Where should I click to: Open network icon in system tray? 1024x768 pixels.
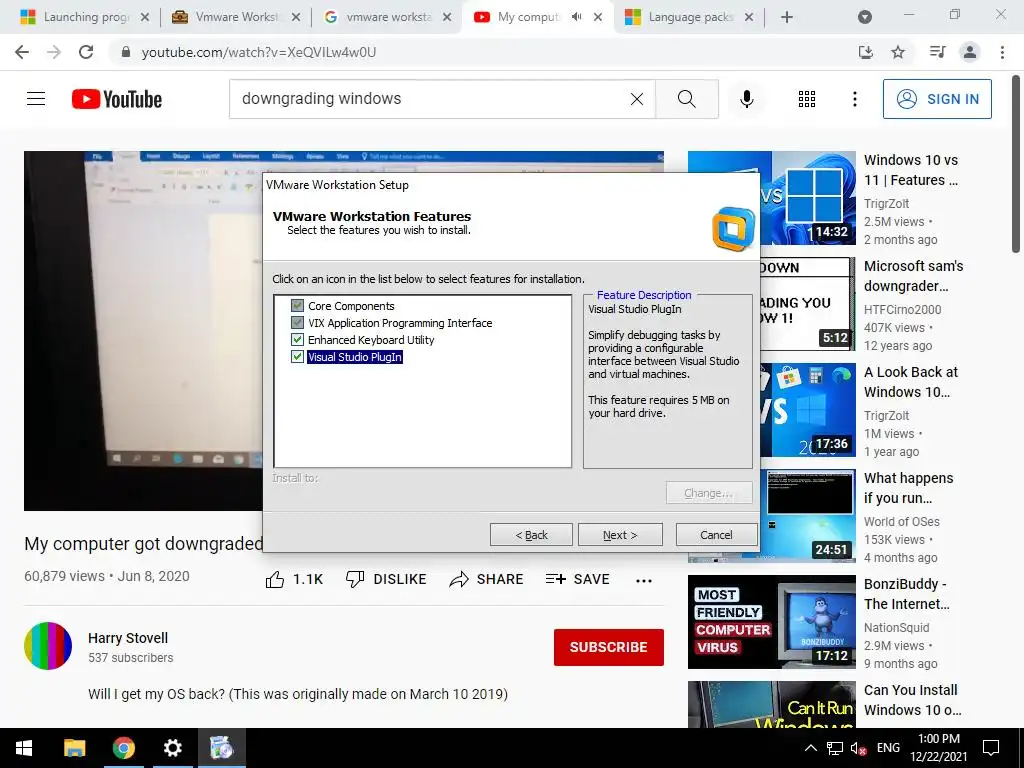pyautogui.click(x=835, y=748)
